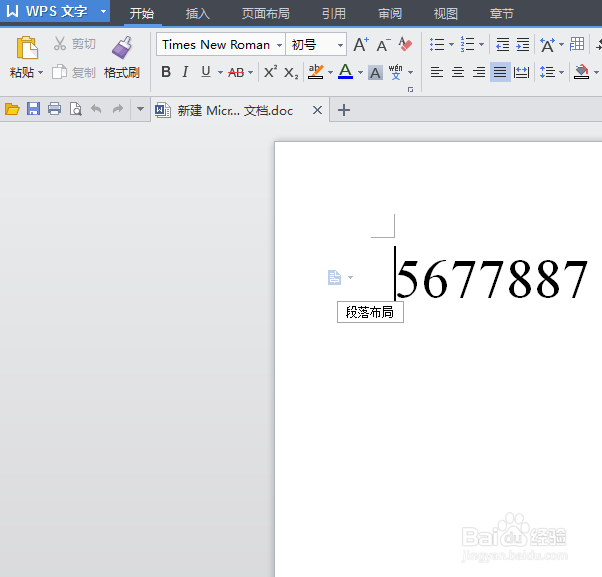The height and width of the screenshot is (577, 602).
Task: Open the 页面布局 tab
Action: coord(266,13)
